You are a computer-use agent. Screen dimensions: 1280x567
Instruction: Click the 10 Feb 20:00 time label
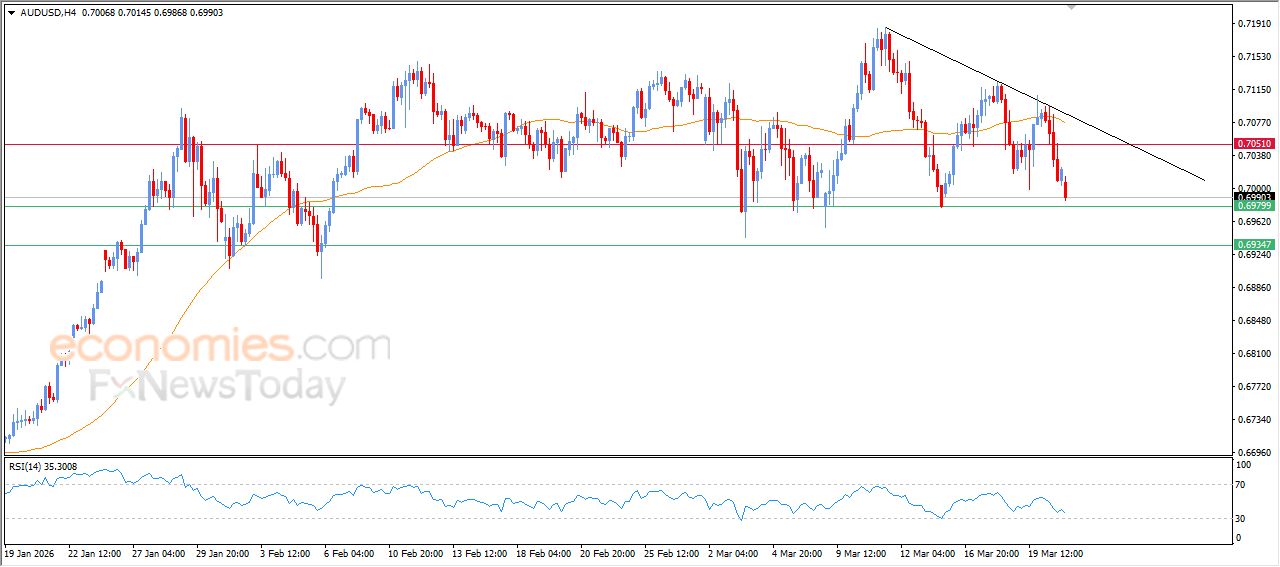point(415,553)
